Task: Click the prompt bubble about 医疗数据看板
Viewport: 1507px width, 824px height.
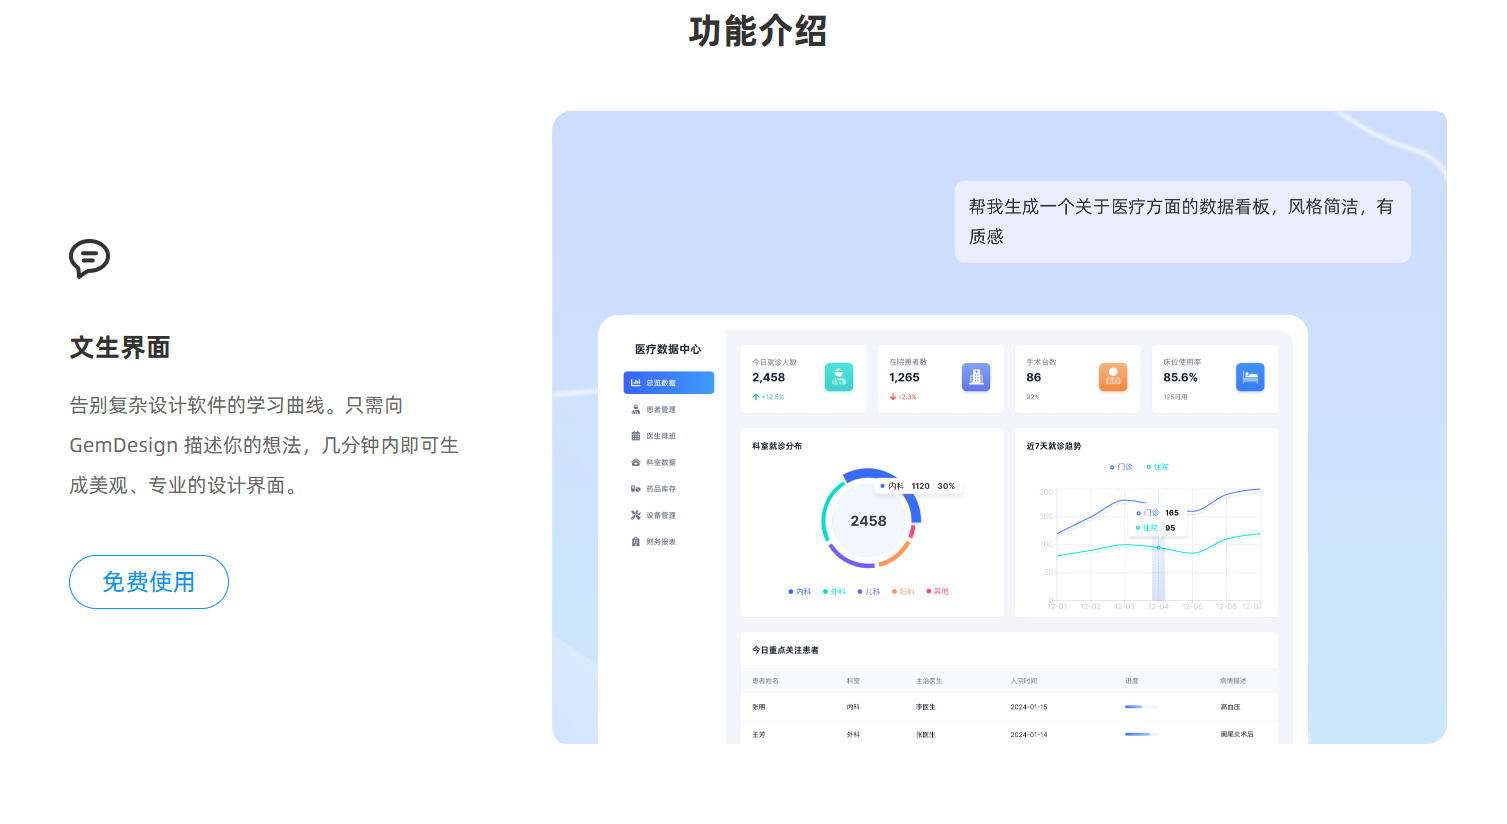Action: 1182,222
